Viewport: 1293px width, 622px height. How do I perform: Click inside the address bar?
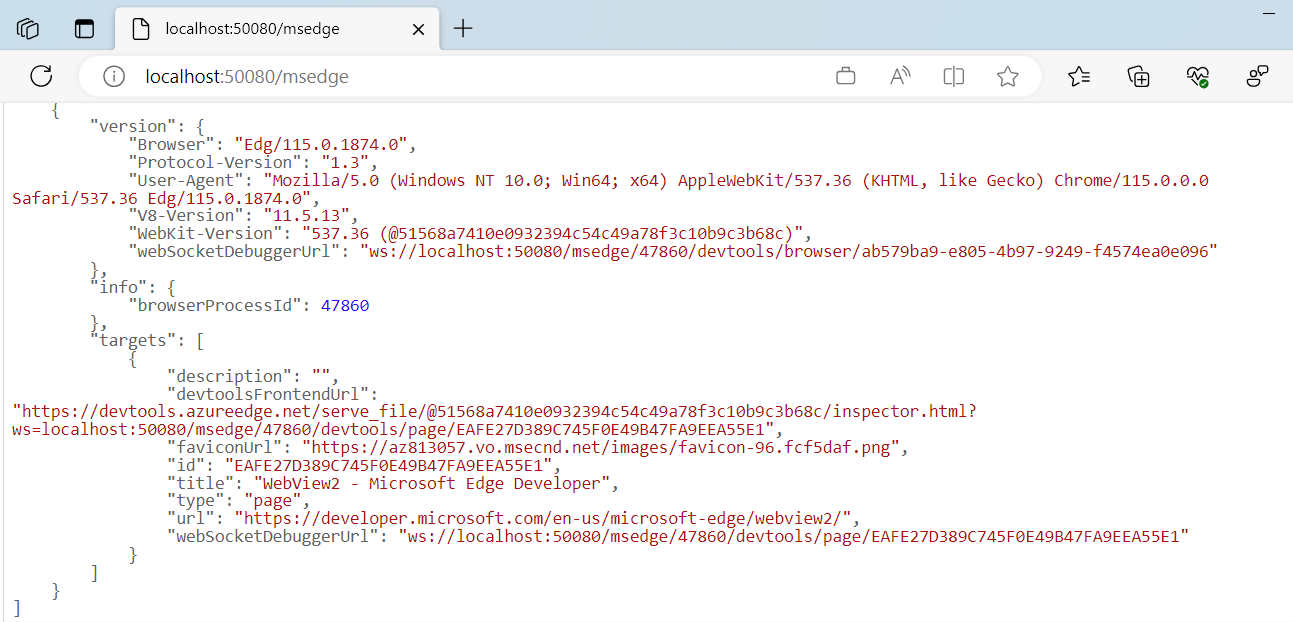tap(400, 76)
